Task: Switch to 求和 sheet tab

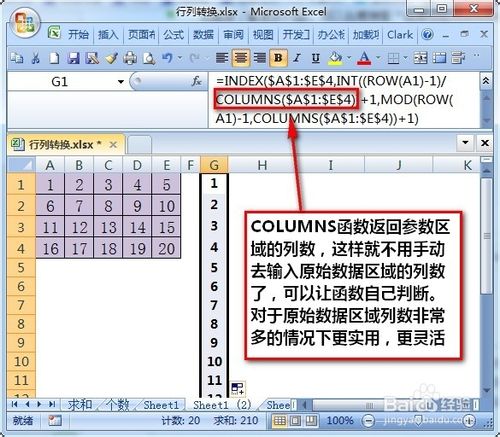Action: [80, 405]
